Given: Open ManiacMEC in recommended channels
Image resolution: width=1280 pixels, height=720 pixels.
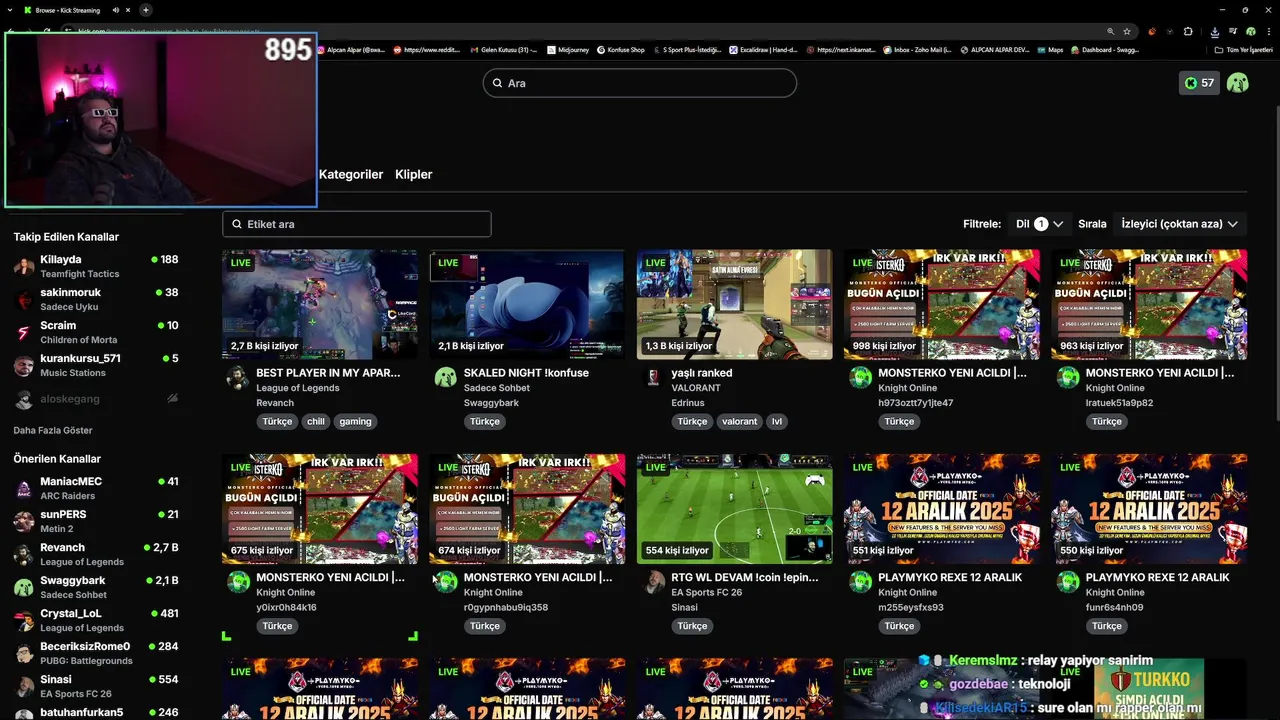Looking at the screenshot, I should tap(96, 488).
